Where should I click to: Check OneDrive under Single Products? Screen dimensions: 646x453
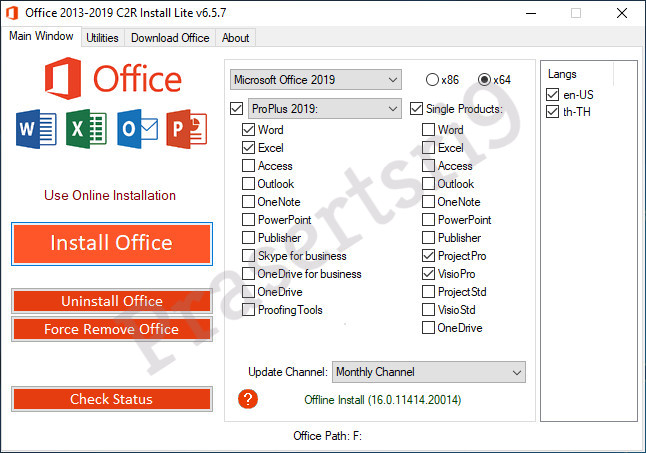428,328
